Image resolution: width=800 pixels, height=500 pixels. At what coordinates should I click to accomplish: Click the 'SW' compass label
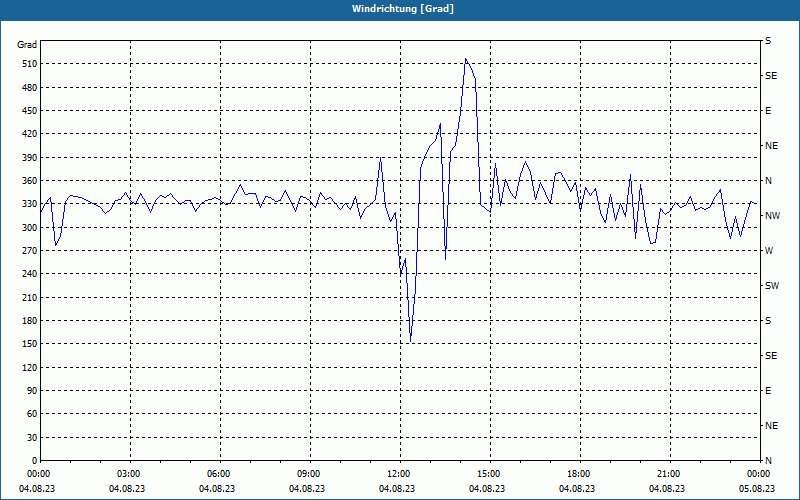click(772, 286)
